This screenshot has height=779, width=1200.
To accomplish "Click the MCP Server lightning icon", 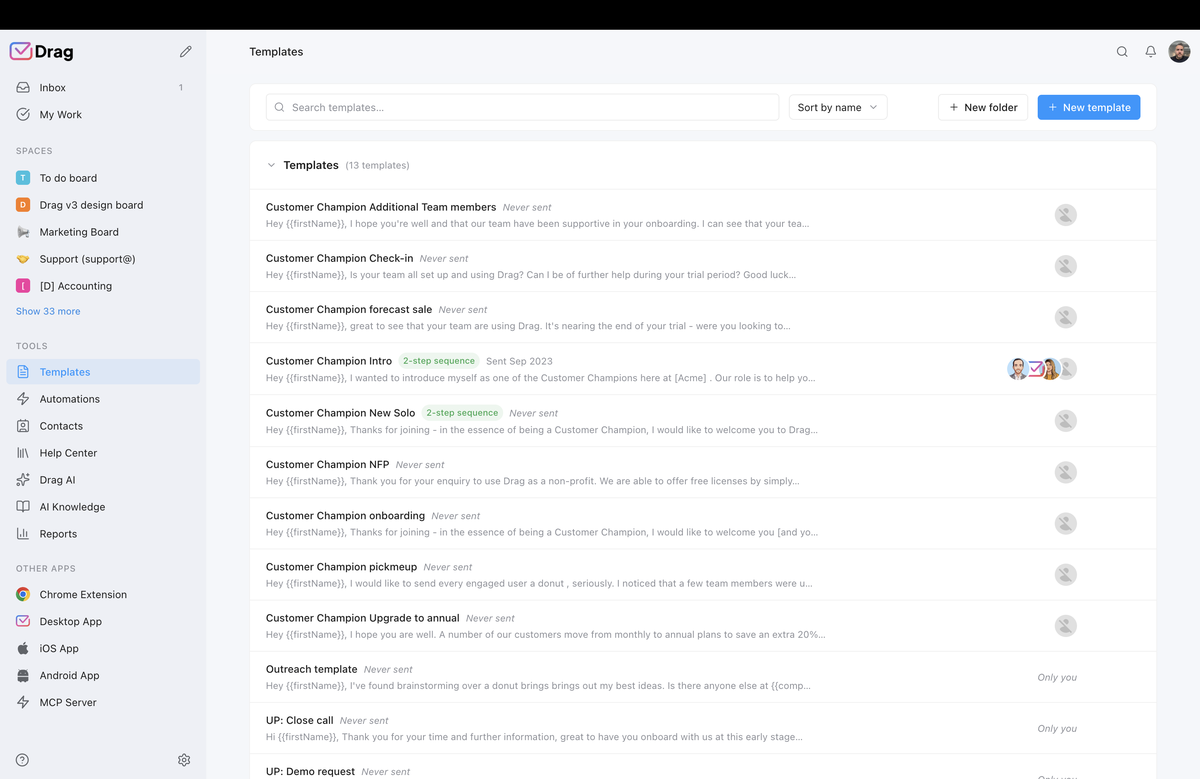I will click(x=23, y=702).
